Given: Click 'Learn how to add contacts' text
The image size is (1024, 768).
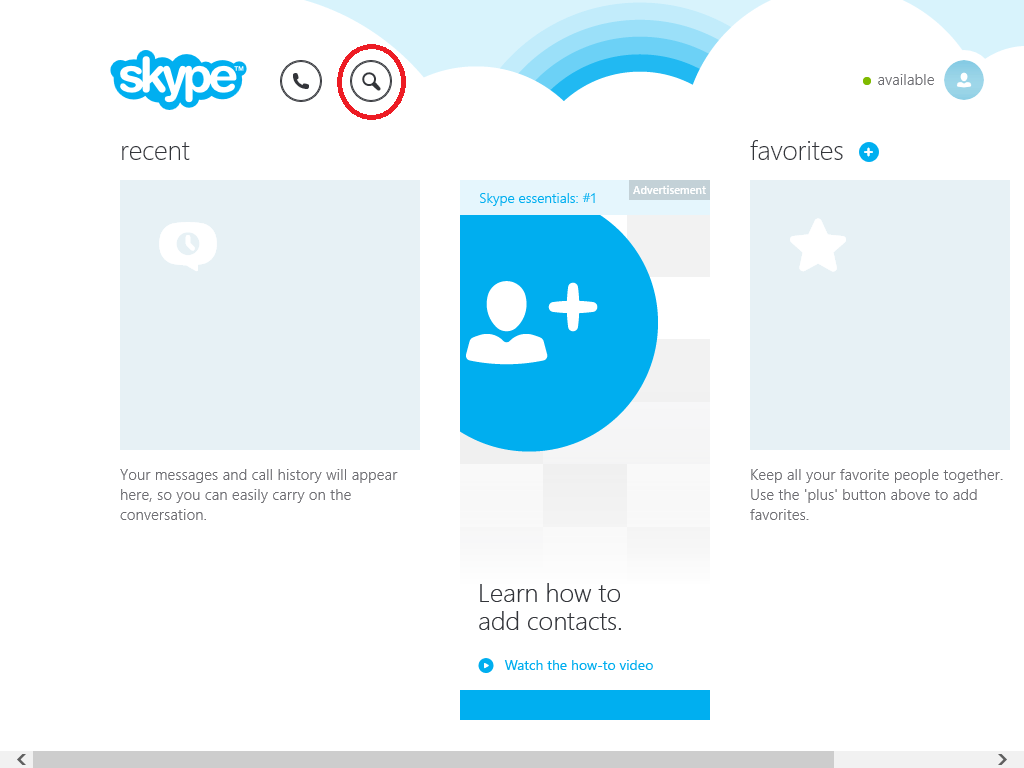Looking at the screenshot, I should coord(550,607).
